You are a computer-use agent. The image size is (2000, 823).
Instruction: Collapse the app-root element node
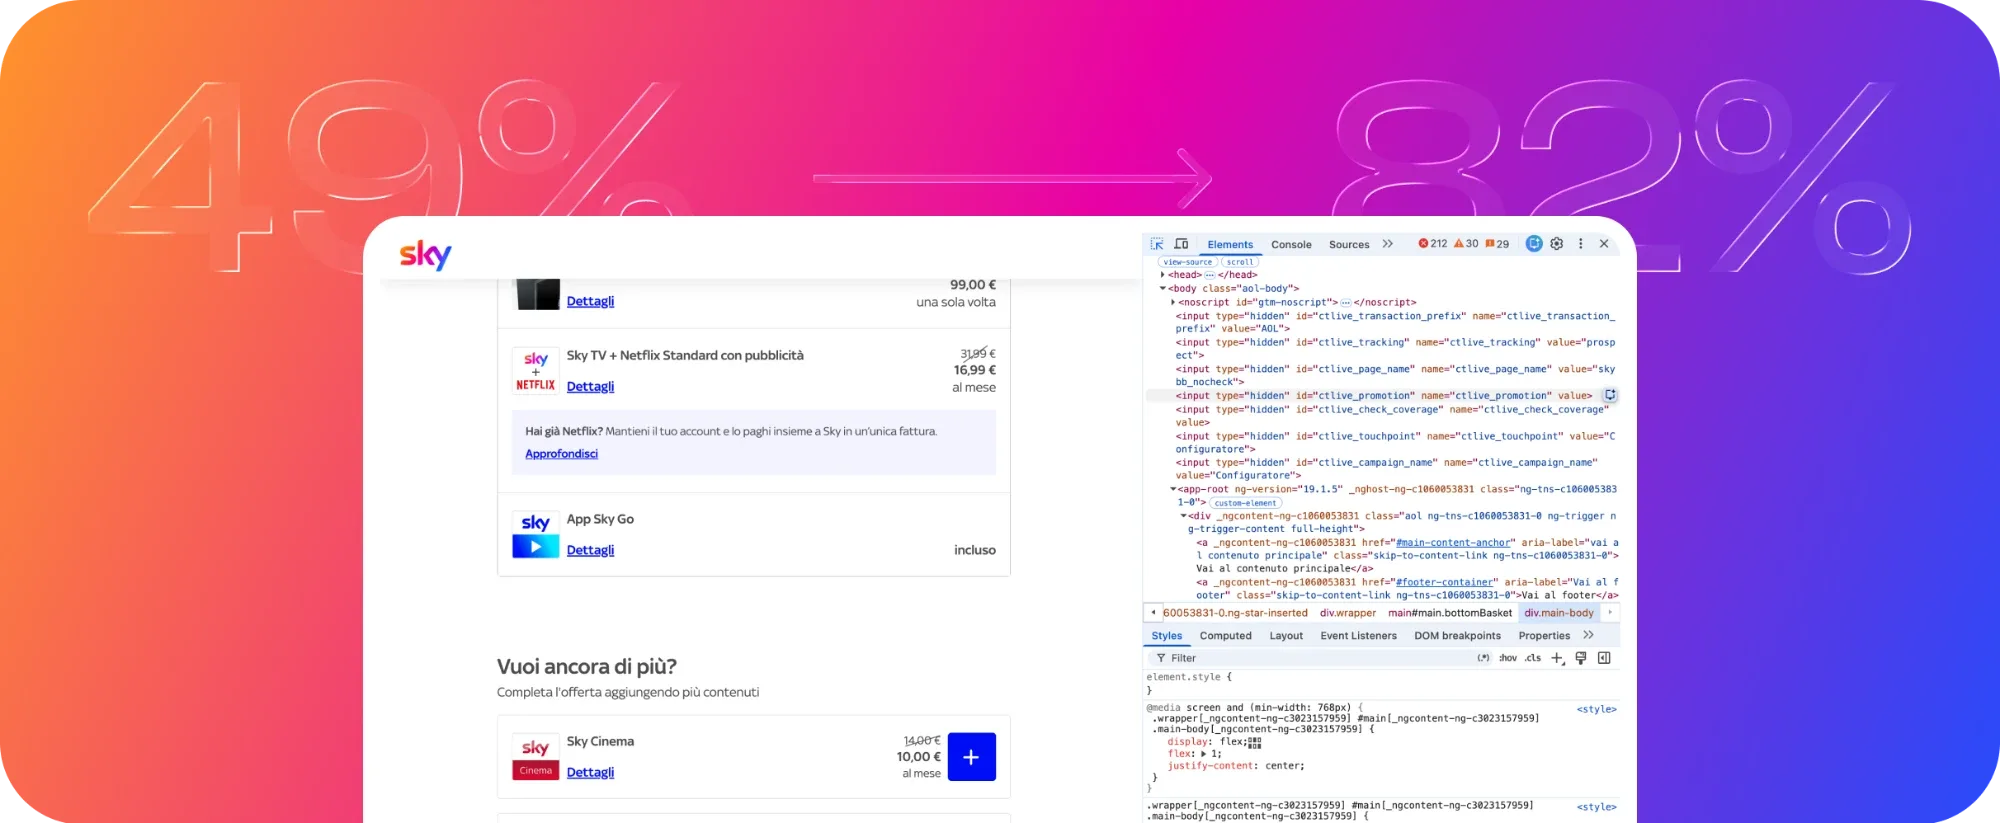pos(1173,490)
